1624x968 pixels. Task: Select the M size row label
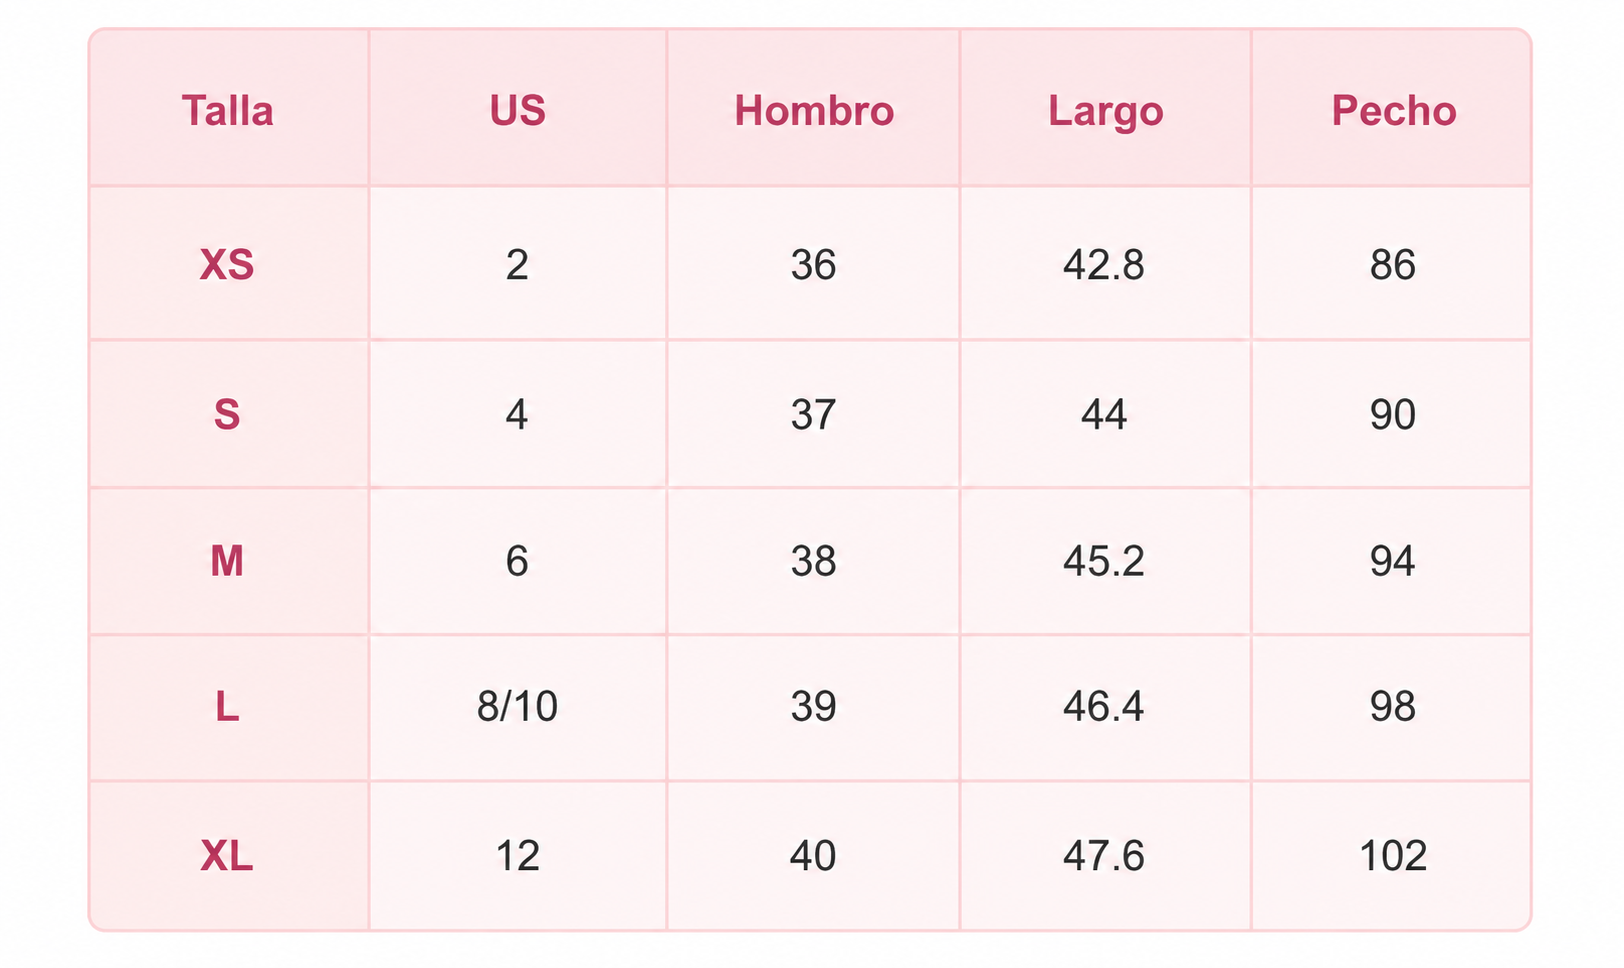(227, 561)
